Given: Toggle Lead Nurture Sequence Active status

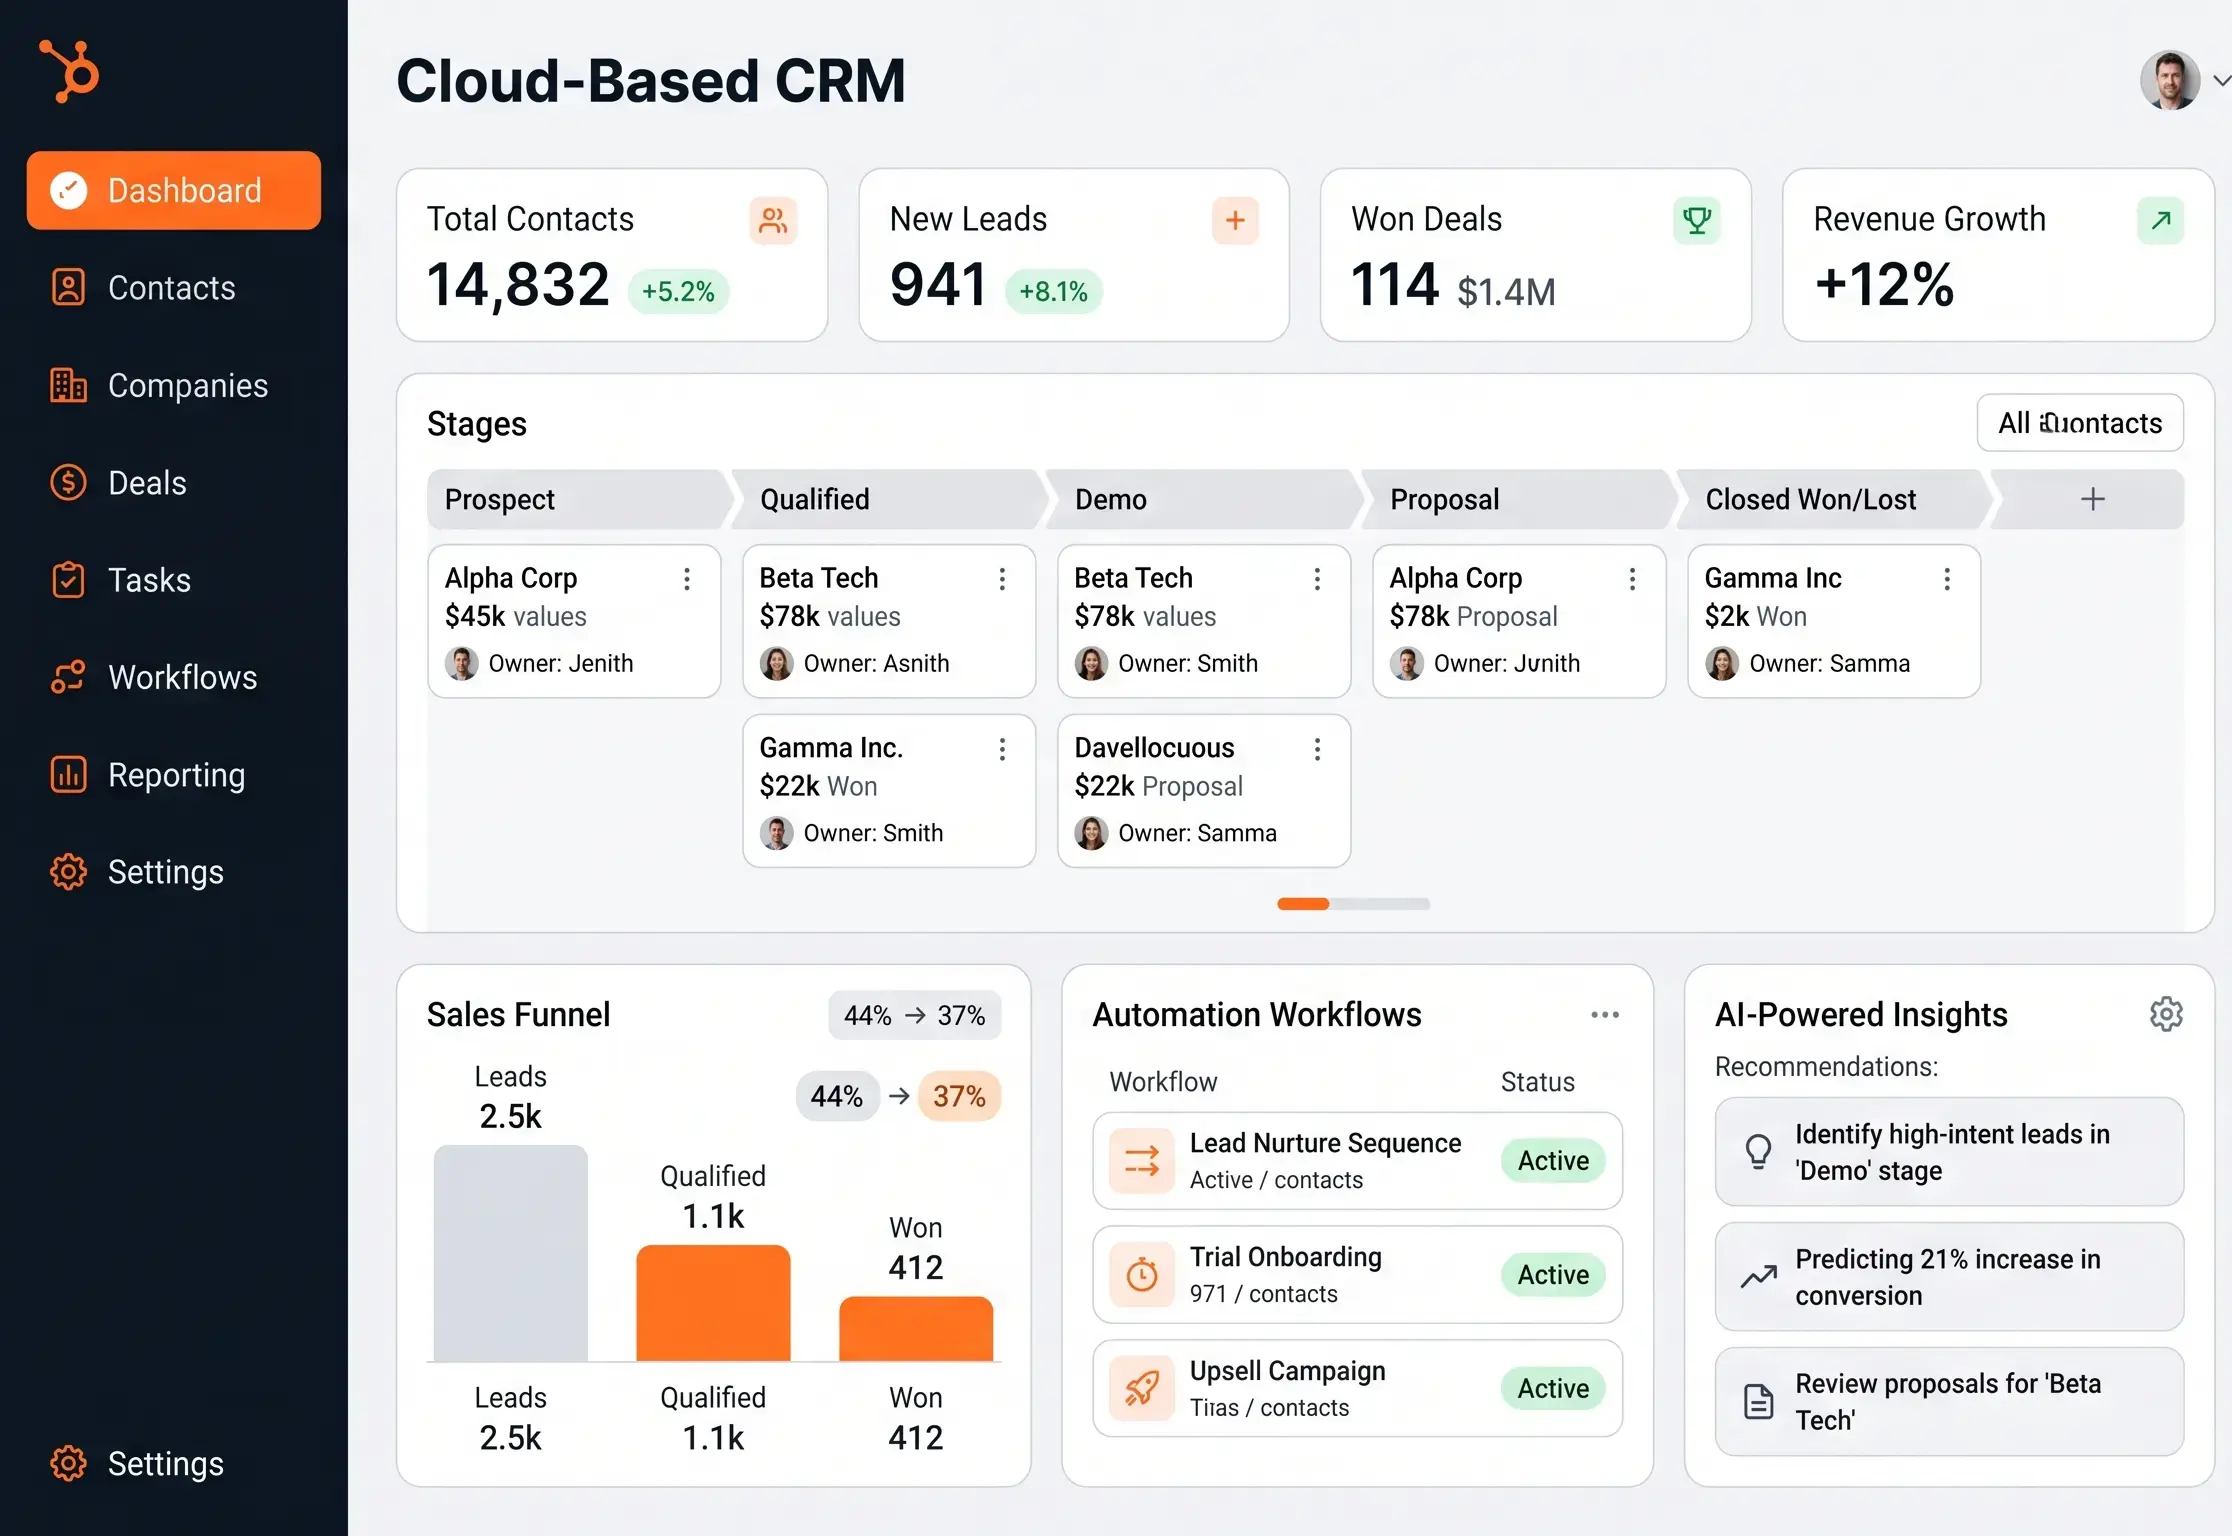Looking at the screenshot, I should coord(1553,1161).
